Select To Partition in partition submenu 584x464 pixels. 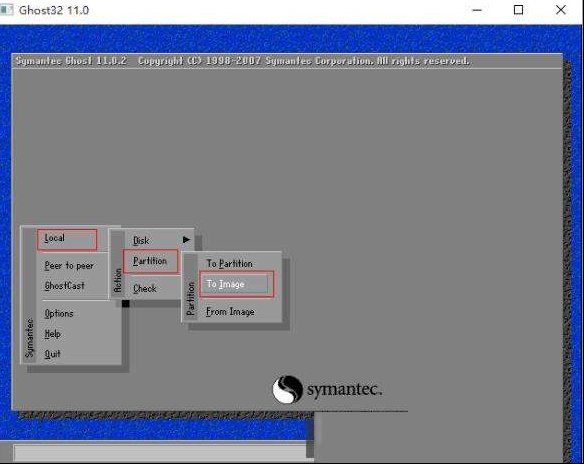(229, 264)
